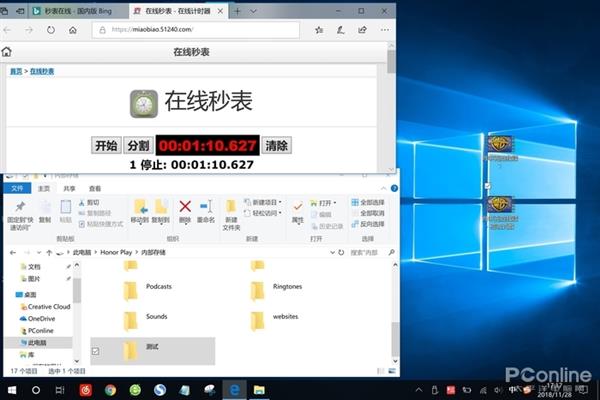Image resolution: width=600 pixels, height=400 pixels.
Task: Open the 在线秒表 breadcrumb link
Action: [x=42, y=71]
